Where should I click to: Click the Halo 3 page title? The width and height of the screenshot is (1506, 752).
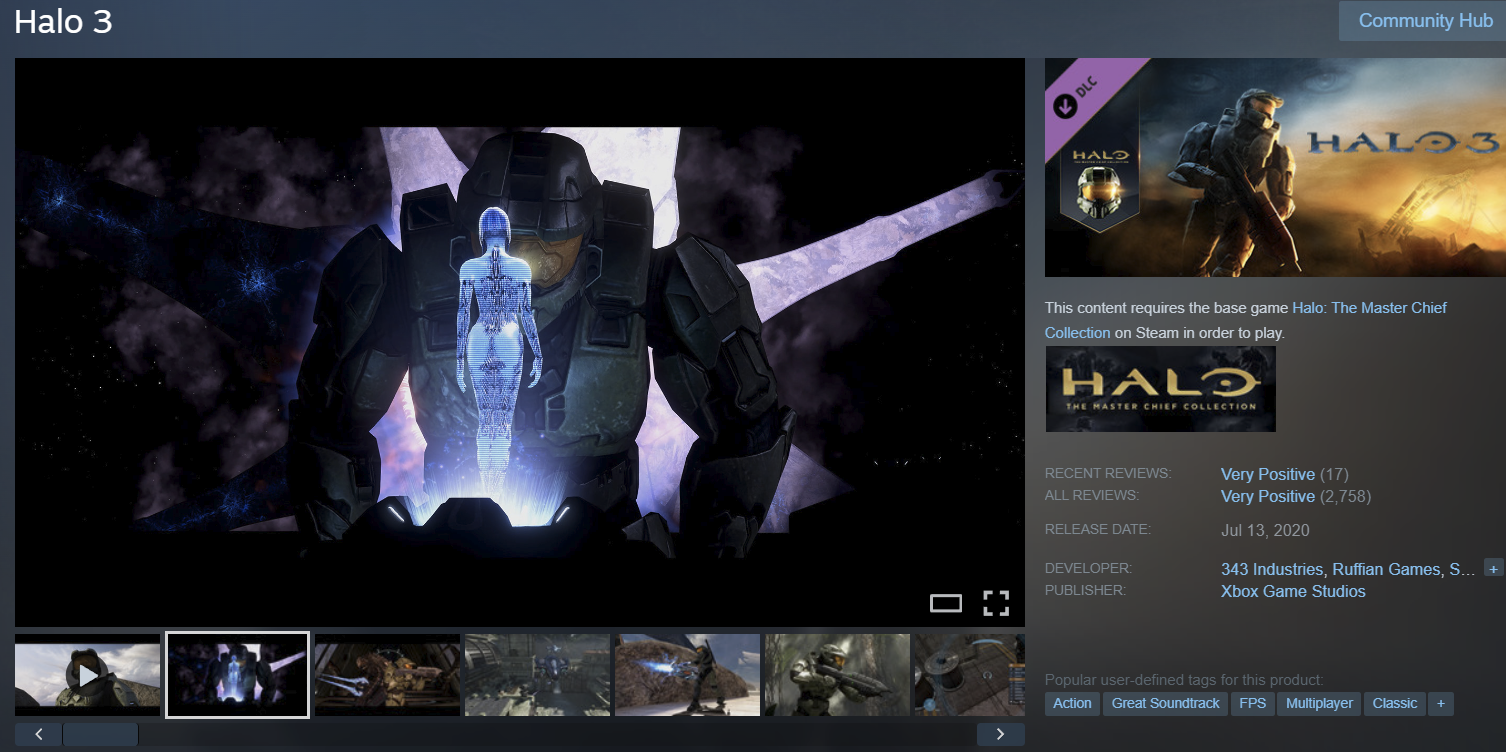point(63,22)
